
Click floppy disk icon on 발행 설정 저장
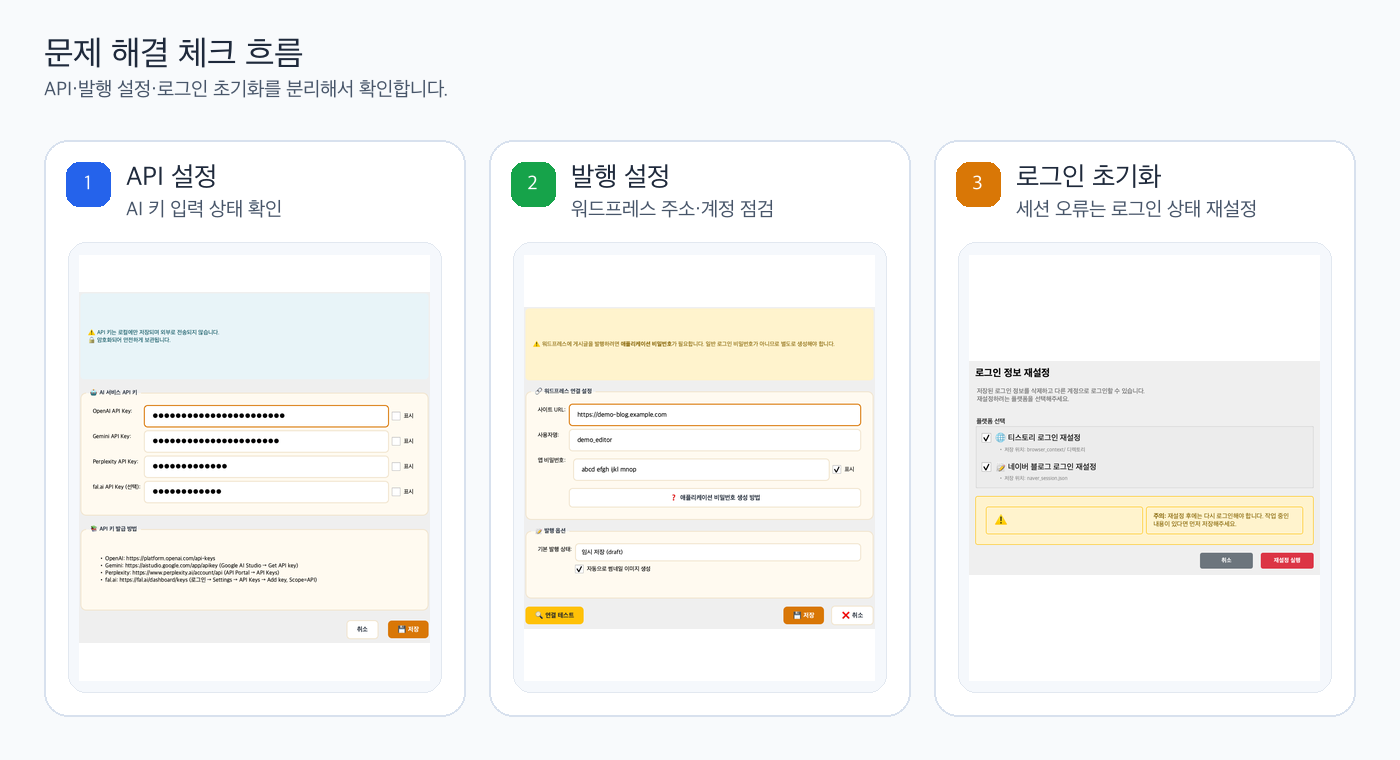pyautogui.click(x=797, y=615)
